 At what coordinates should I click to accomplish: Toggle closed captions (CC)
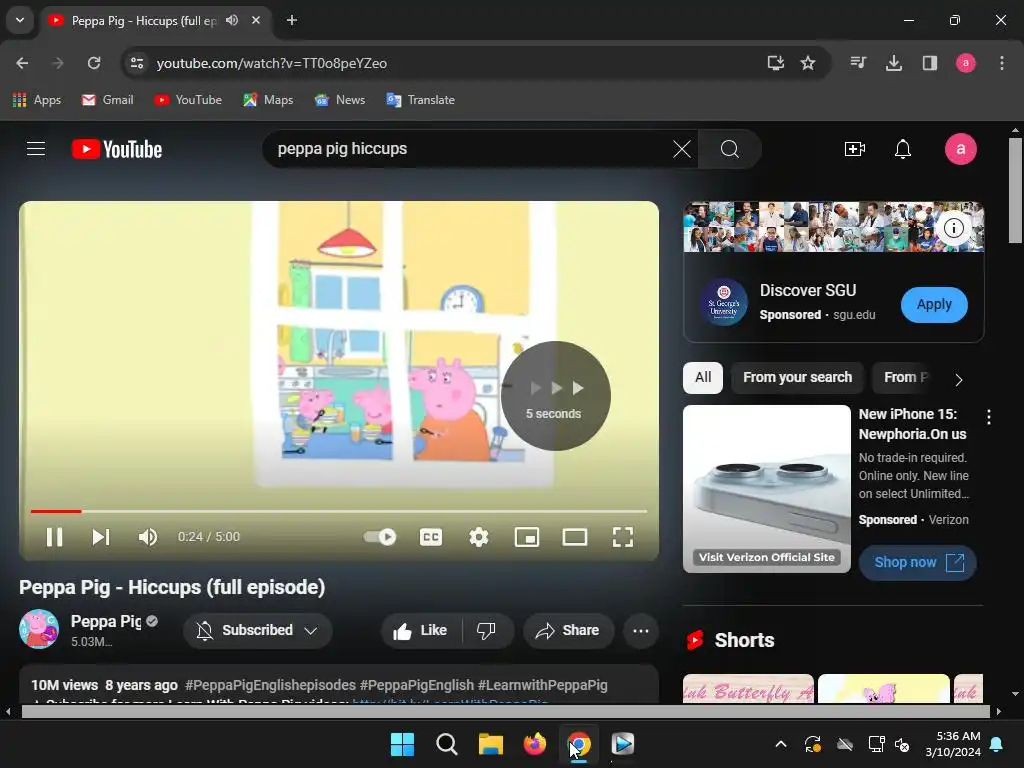(430, 537)
